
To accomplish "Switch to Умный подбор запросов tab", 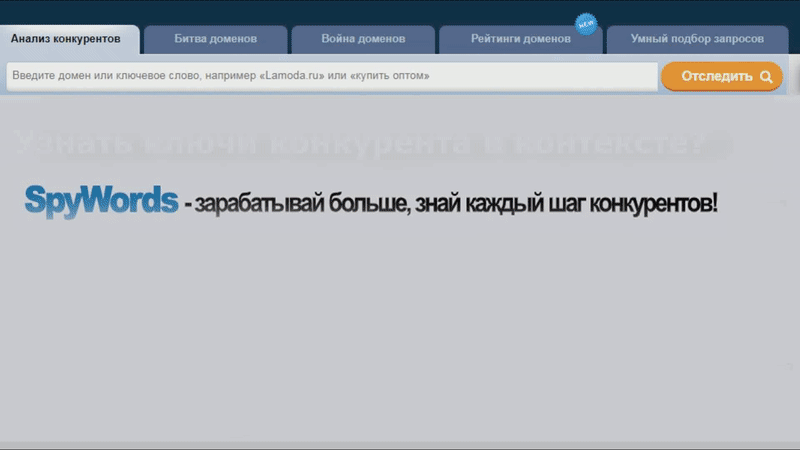I will 697,39.
